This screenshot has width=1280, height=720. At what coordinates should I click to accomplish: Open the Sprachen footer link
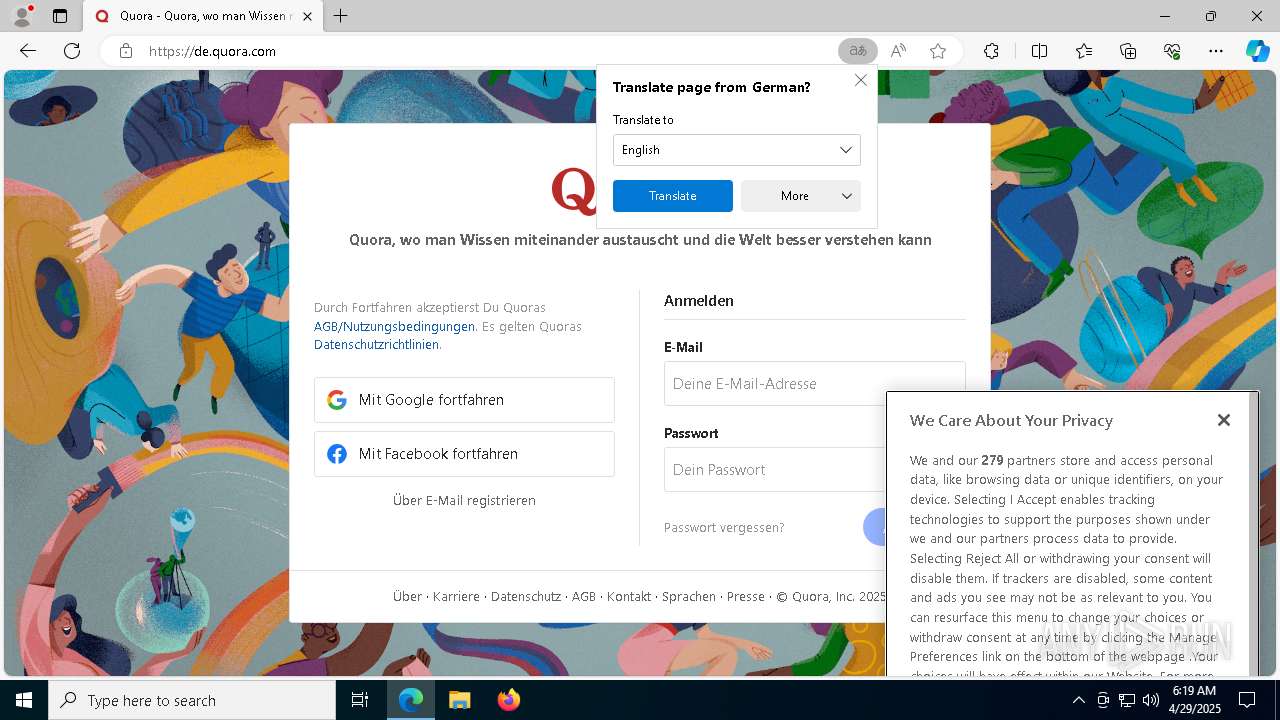(x=689, y=596)
